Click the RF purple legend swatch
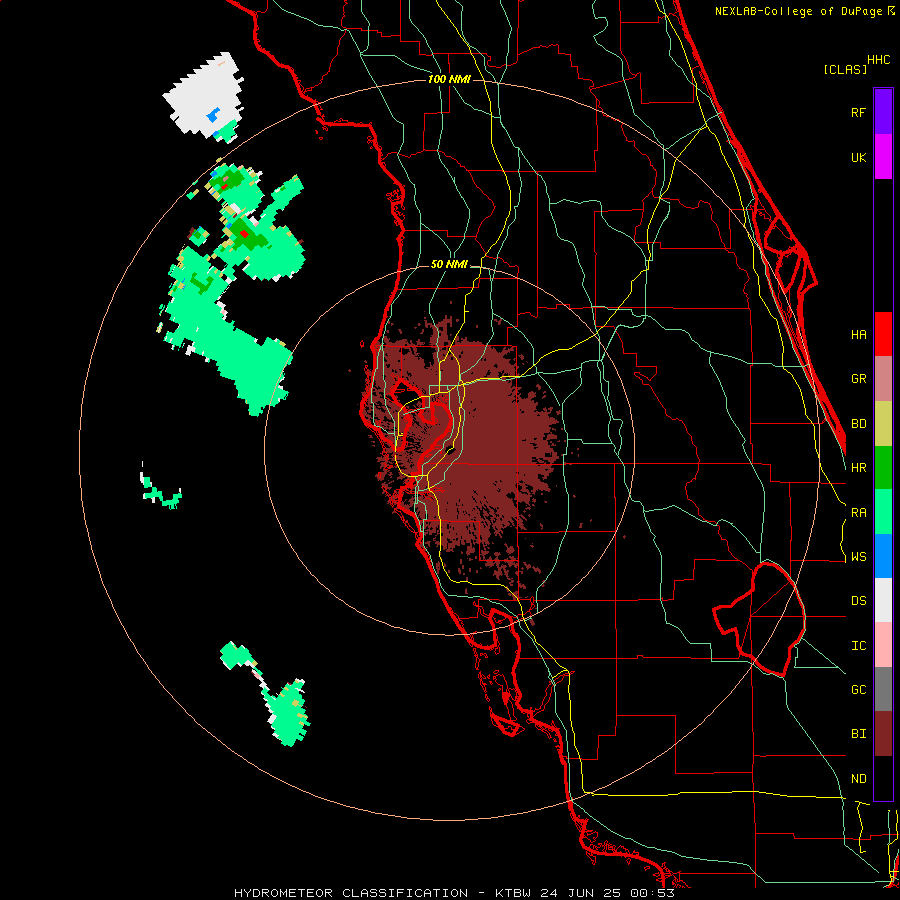This screenshot has width=900, height=900. 883,112
